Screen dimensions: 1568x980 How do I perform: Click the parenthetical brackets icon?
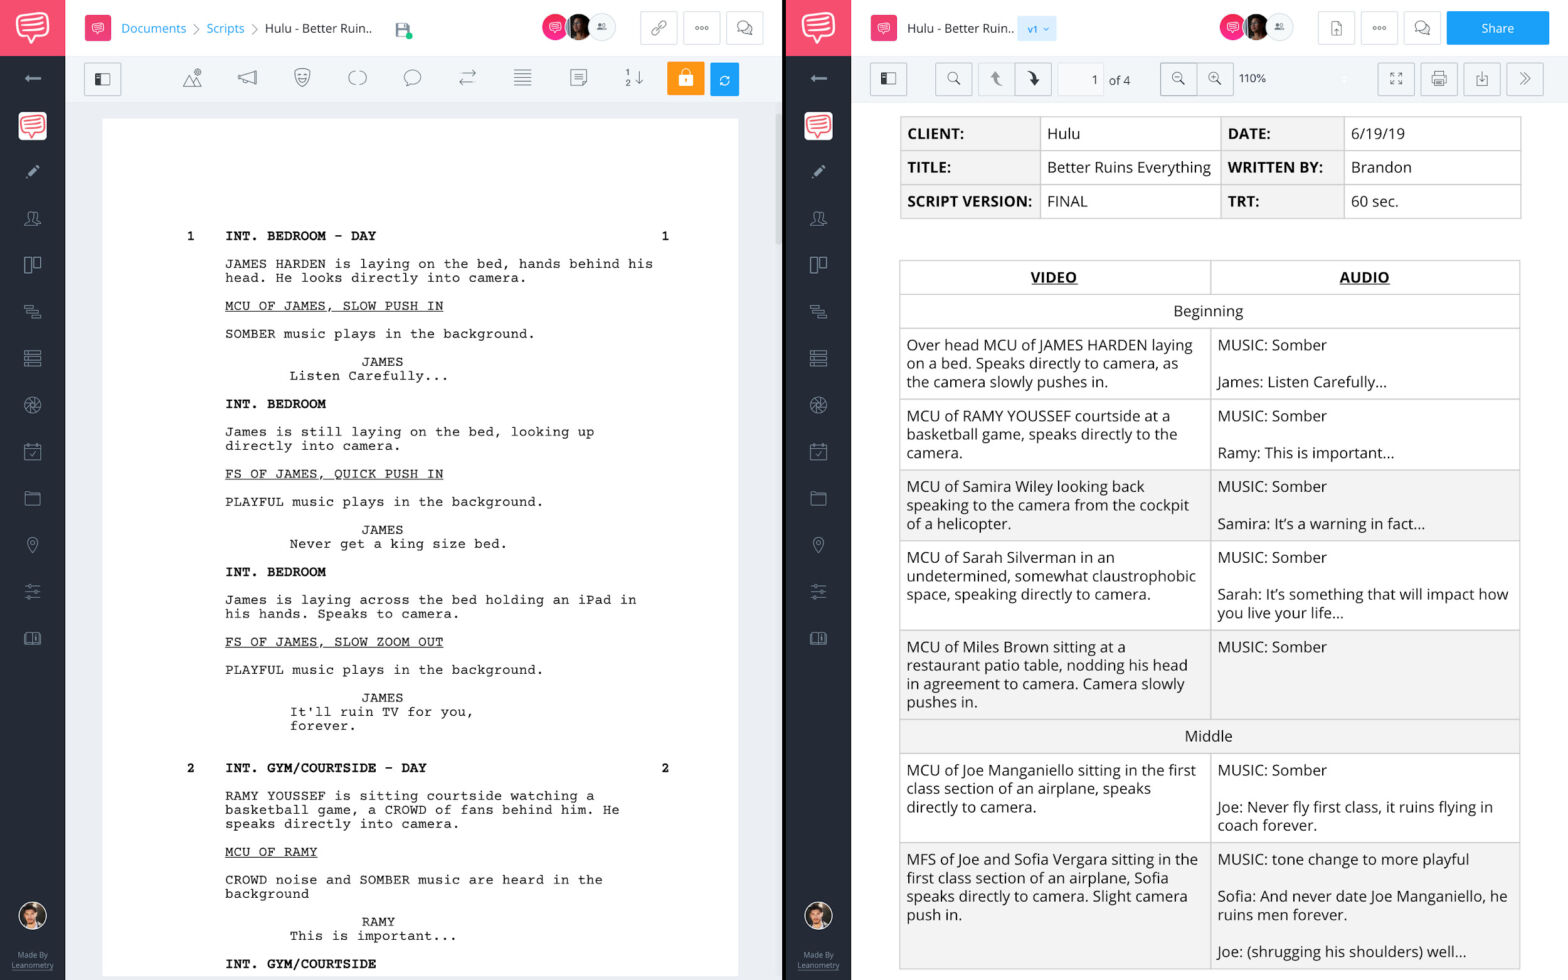[357, 78]
